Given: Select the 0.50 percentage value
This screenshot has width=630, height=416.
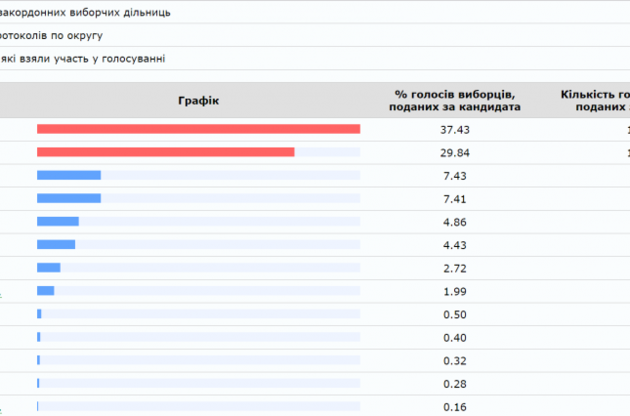Looking at the screenshot, I should (x=455, y=314).
